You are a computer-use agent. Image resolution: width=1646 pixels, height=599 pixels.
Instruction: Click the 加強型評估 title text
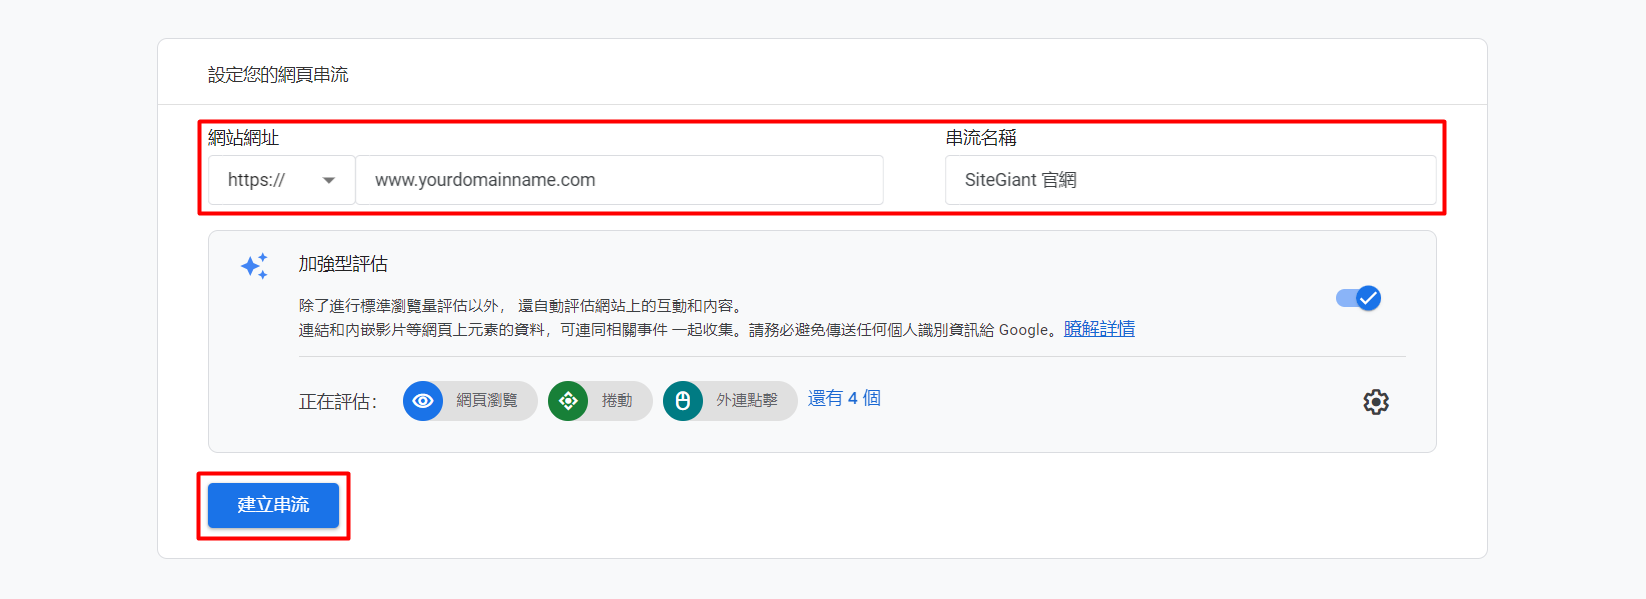[x=343, y=264]
